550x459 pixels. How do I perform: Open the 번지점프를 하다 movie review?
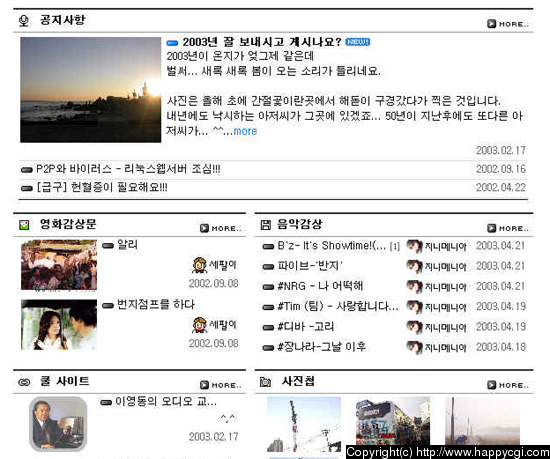pyautogui.click(x=155, y=304)
